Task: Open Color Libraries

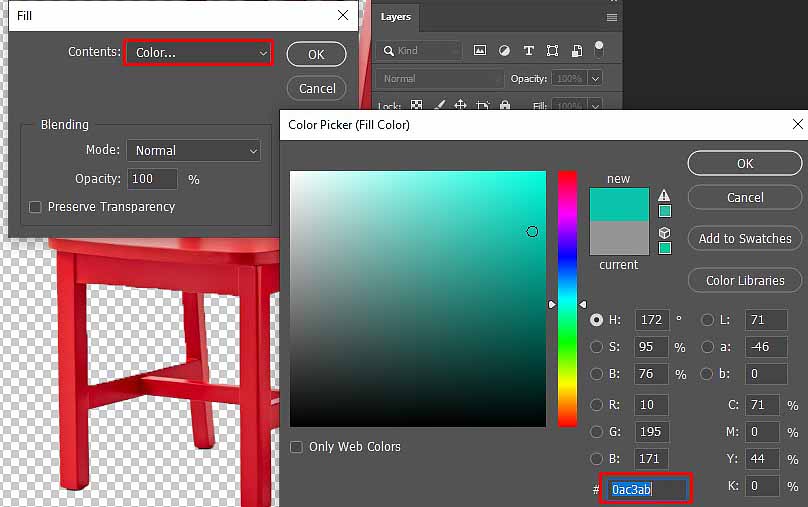Action: (745, 281)
